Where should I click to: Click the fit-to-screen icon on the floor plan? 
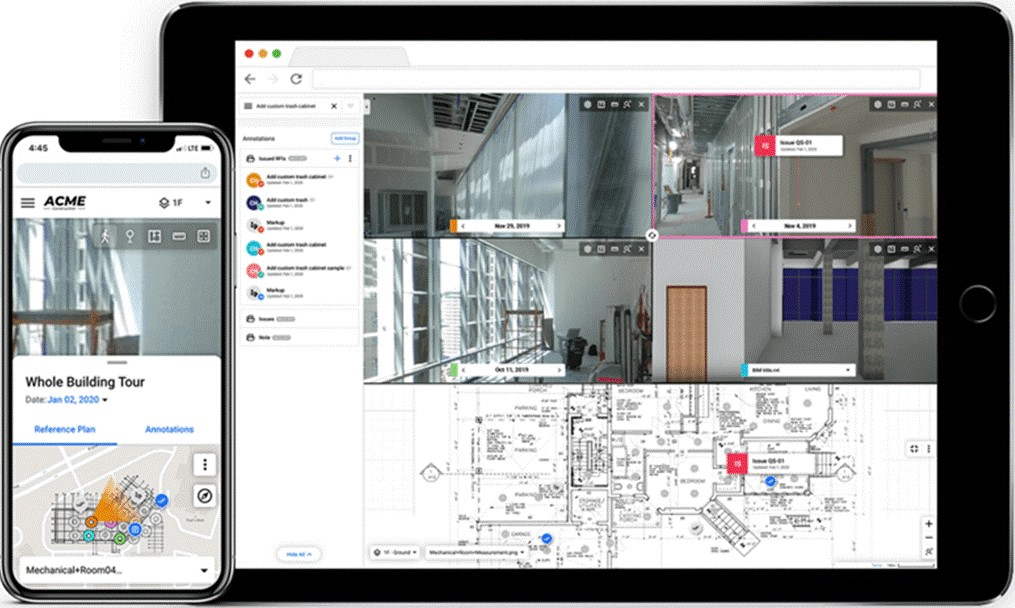pyautogui.click(x=912, y=449)
